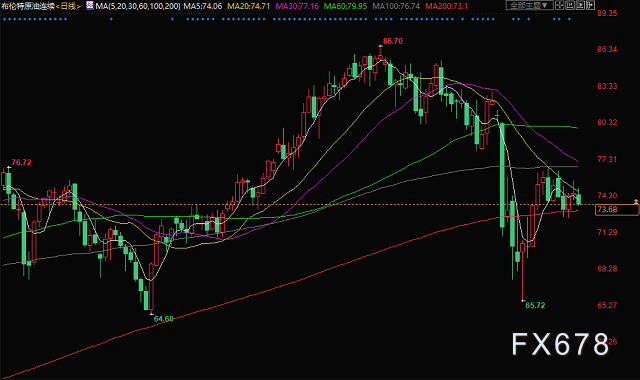Click the 83.33 axis value
The height and width of the screenshot is (380, 640).
pyautogui.click(x=607, y=86)
